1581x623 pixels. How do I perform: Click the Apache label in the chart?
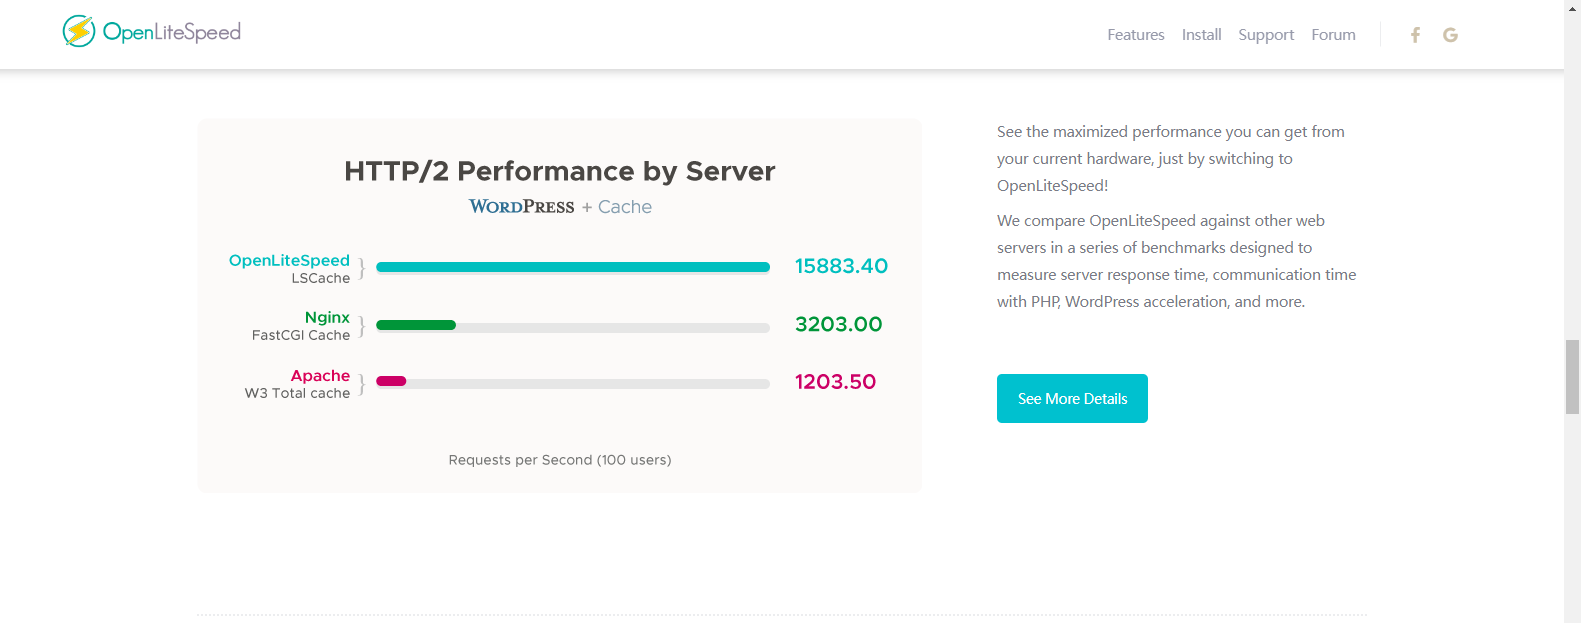tap(320, 375)
